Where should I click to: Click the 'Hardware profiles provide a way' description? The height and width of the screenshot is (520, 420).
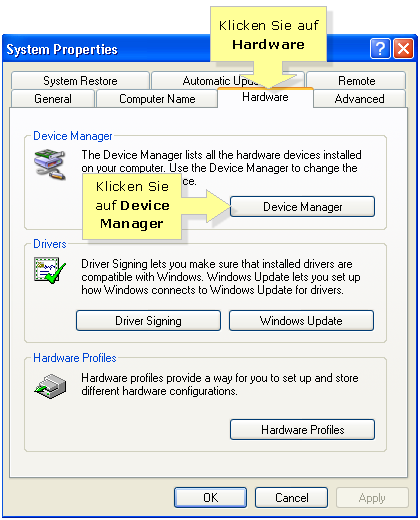click(220, 384)
